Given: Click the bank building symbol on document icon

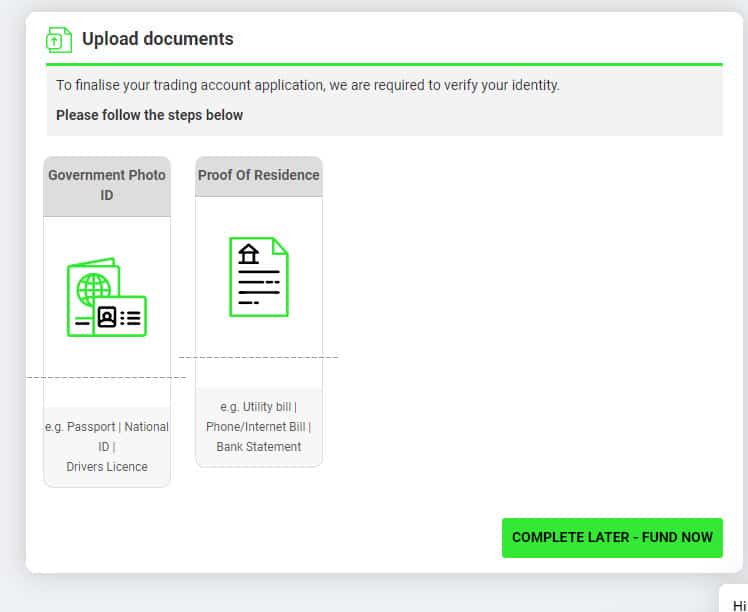Looking at the screenshot, I should (x=249, y=254).
